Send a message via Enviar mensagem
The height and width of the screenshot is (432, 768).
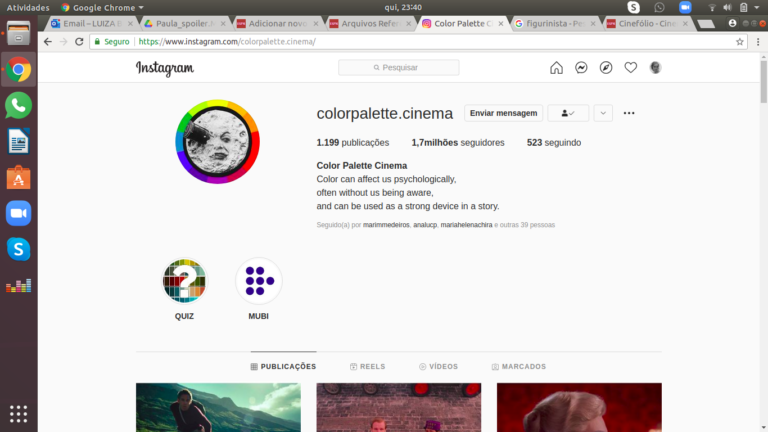click(504, 113)
